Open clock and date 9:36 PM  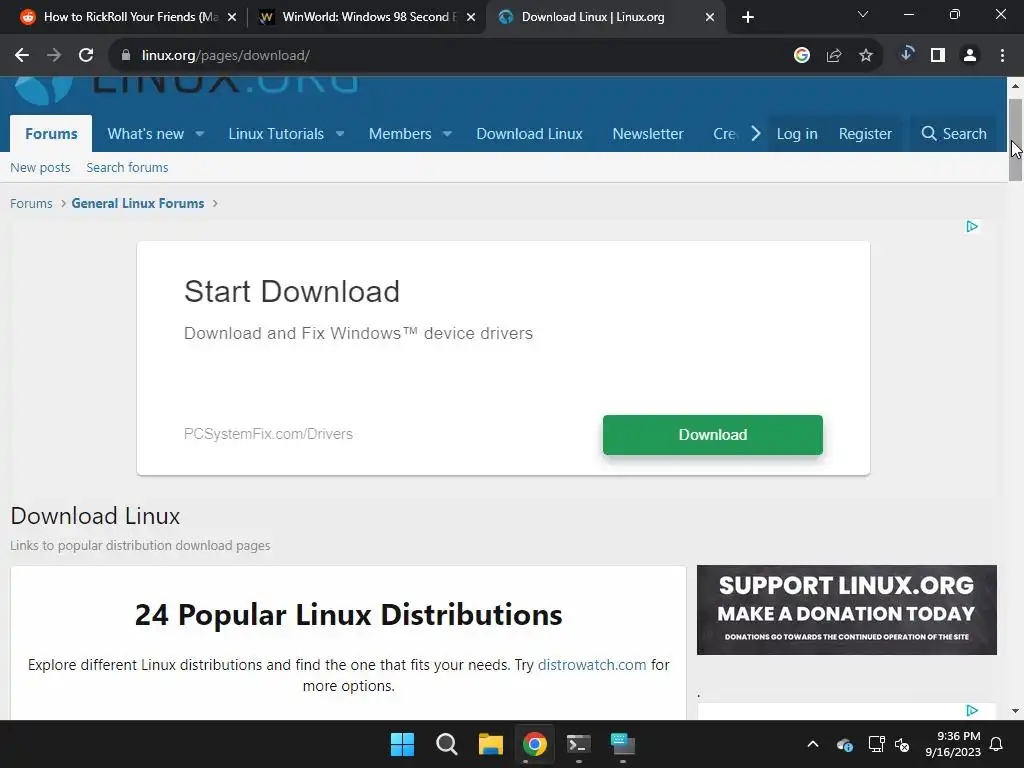pos(953,744)
